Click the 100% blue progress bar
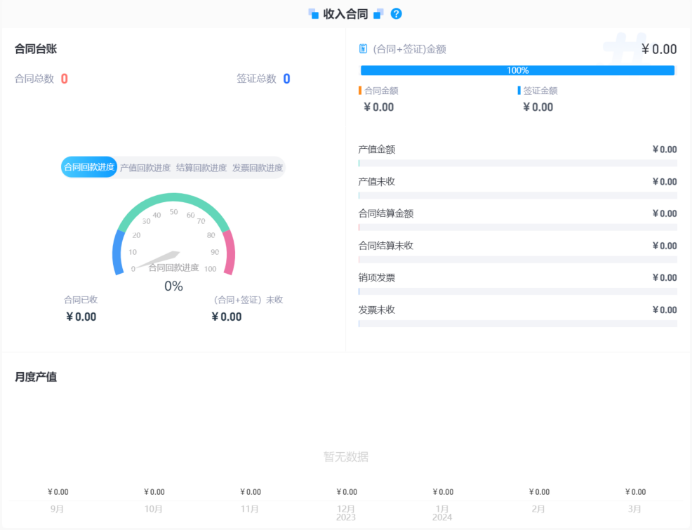 [518, 70]
